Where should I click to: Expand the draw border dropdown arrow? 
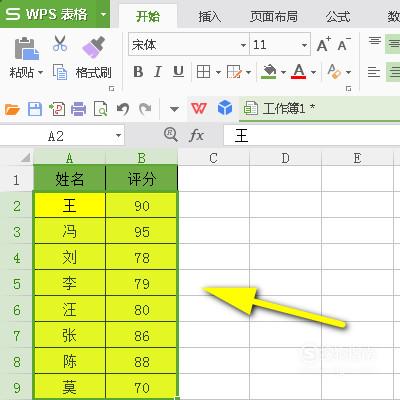pos(248,72)
